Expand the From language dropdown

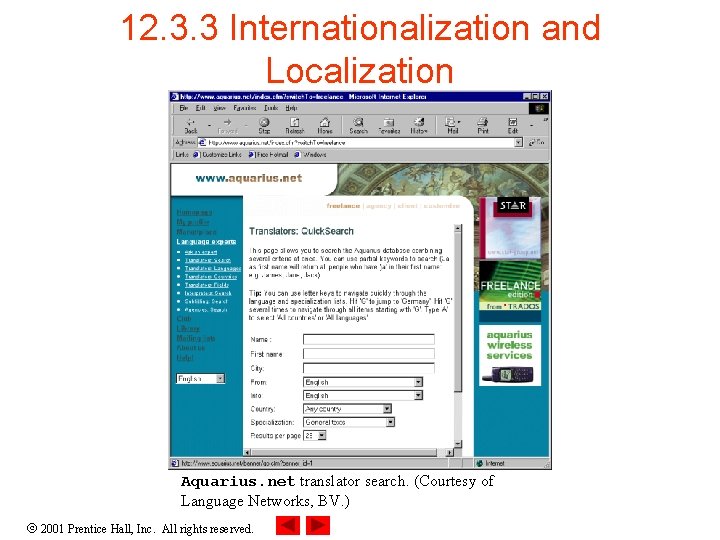tap(418, 382)
